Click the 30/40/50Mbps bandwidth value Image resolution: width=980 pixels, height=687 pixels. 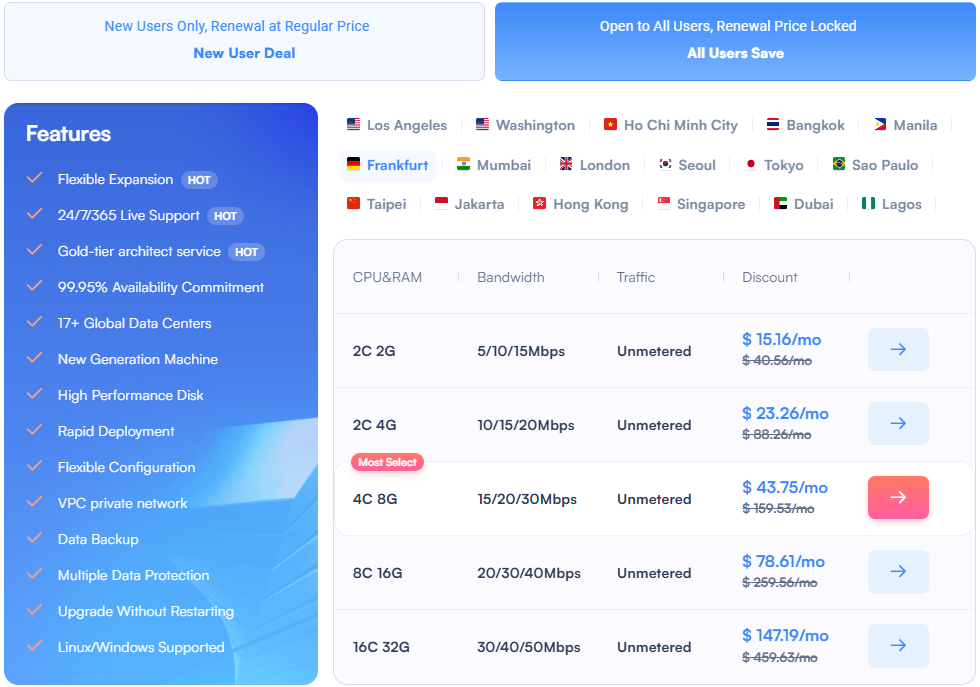529,647
